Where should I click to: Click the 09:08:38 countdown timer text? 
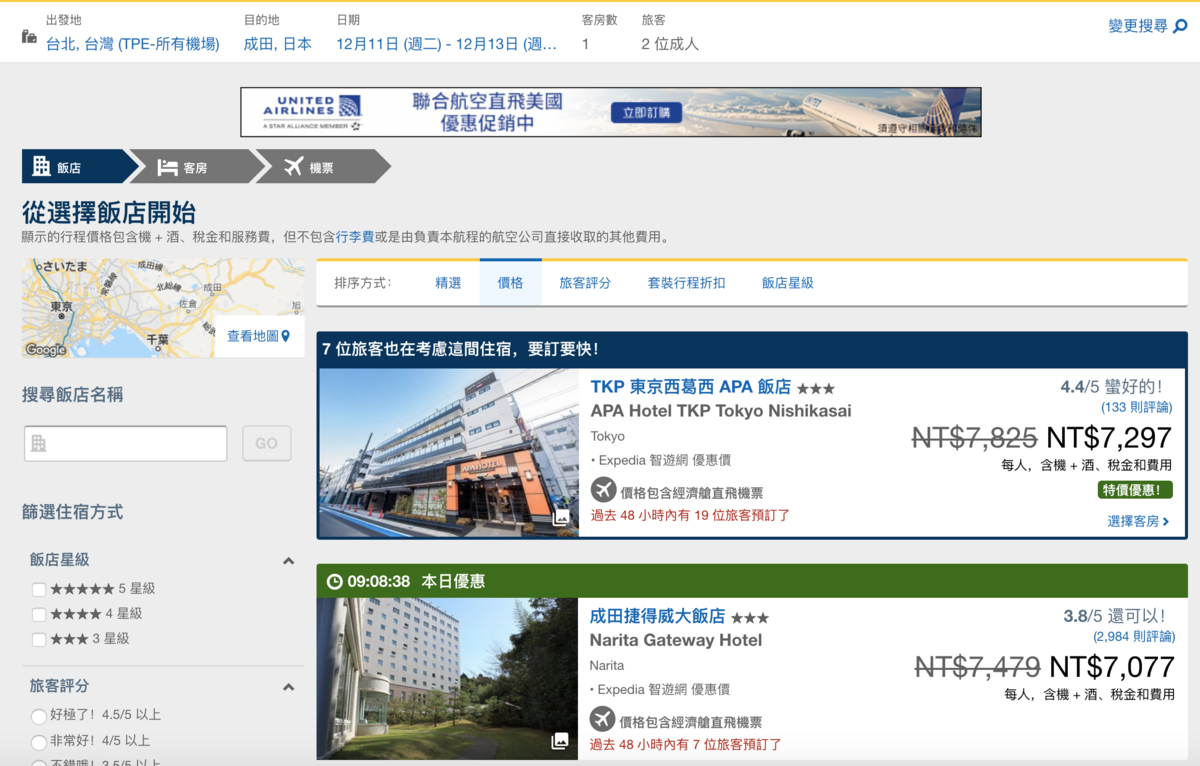[x=379, y=581]
